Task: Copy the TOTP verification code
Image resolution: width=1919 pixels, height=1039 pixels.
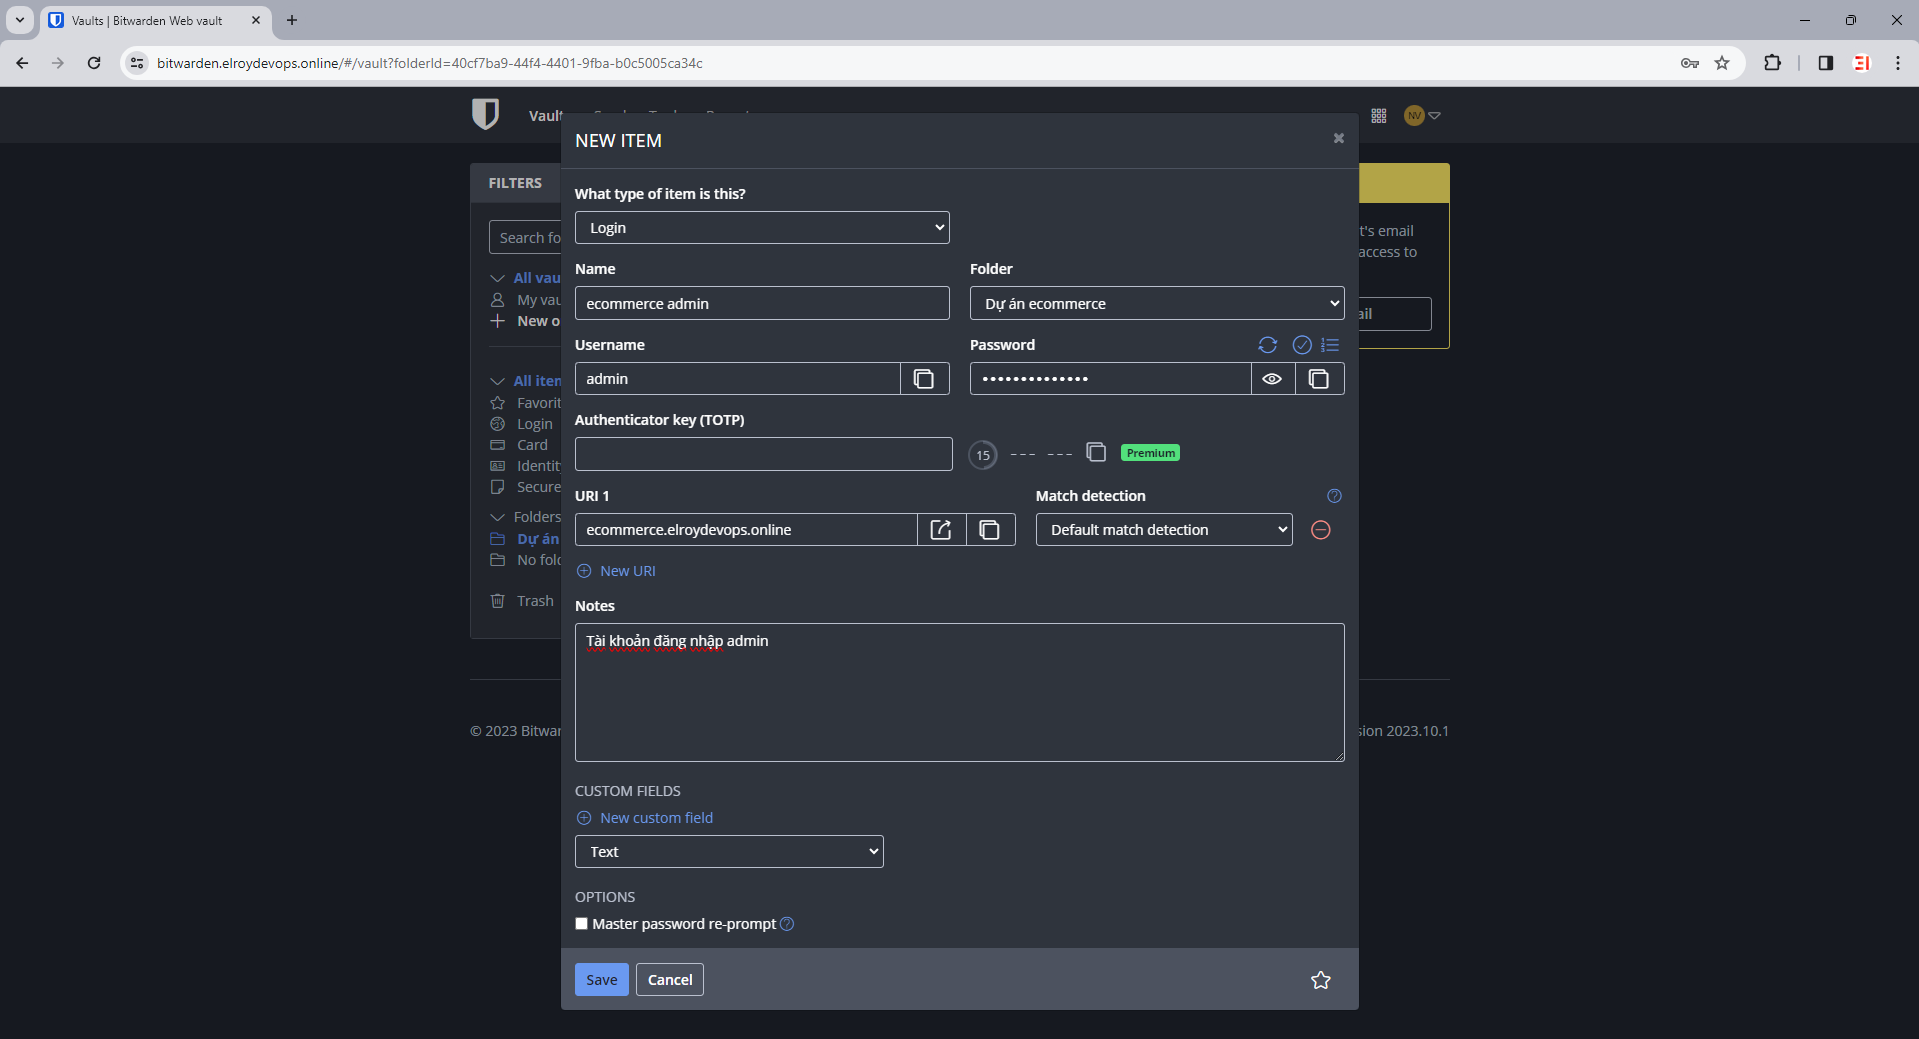Action: [1096, 453]
